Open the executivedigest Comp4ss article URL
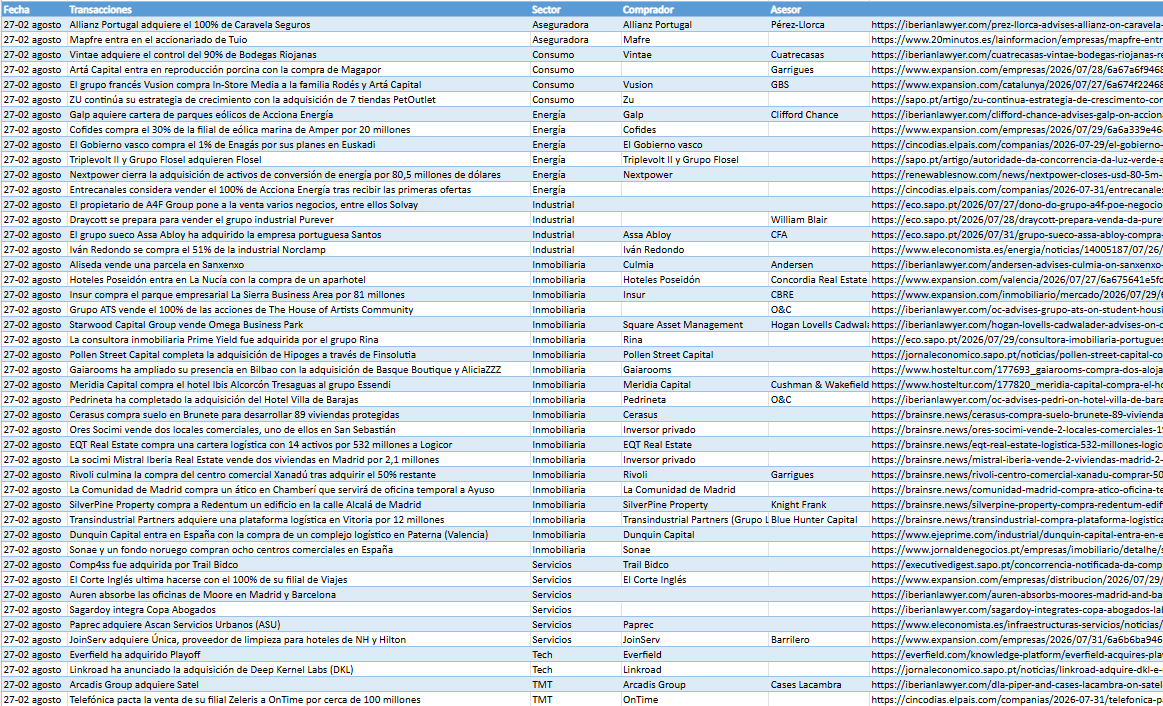 [1016, 565]
